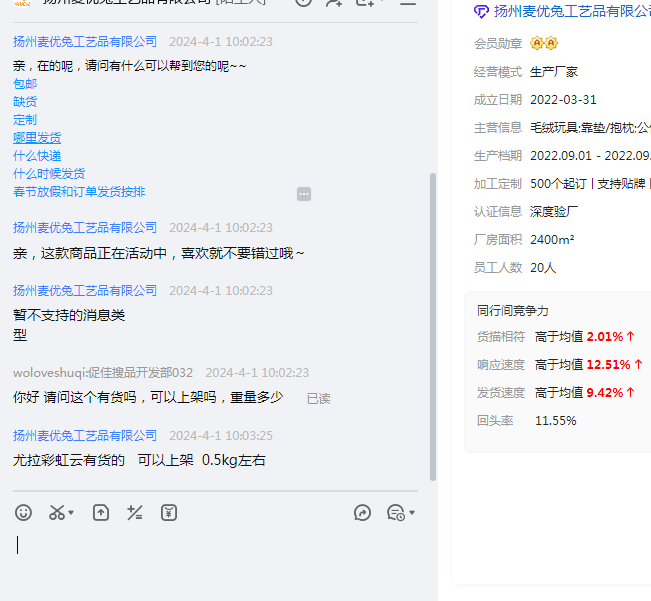651x601 pixels.
Task: Click the scissors screenshot tool icon
Action: (55, 513)
